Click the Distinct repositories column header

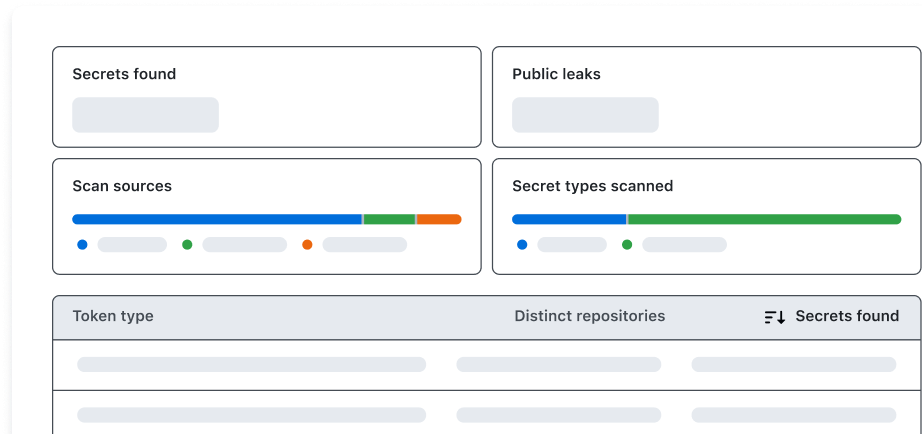pyautogui.click(x=589, y=316)
